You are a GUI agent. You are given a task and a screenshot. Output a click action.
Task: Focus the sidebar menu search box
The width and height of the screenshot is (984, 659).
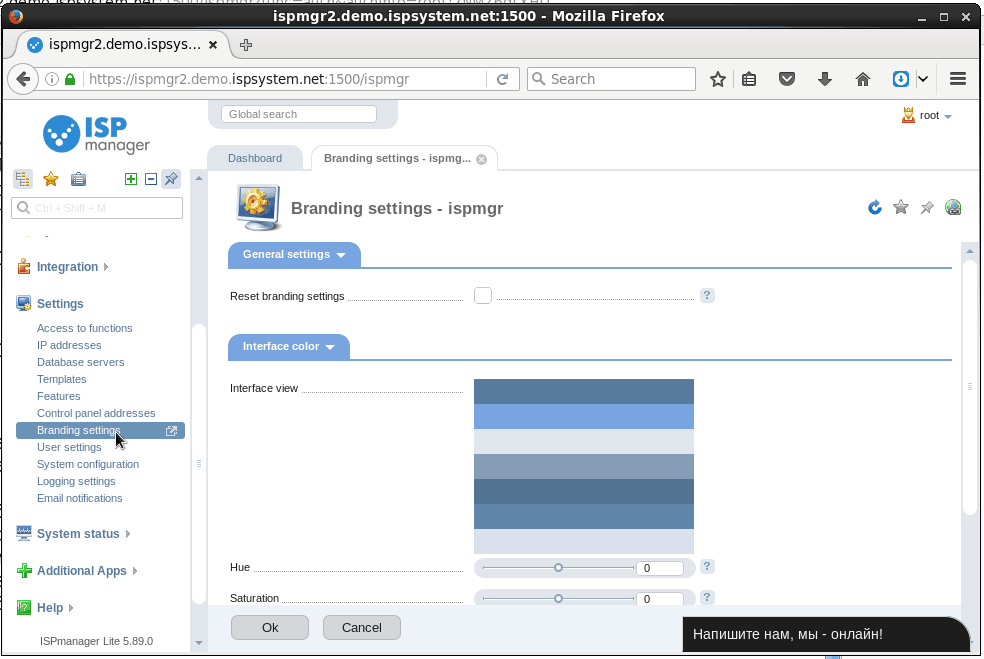coord(97,208)
